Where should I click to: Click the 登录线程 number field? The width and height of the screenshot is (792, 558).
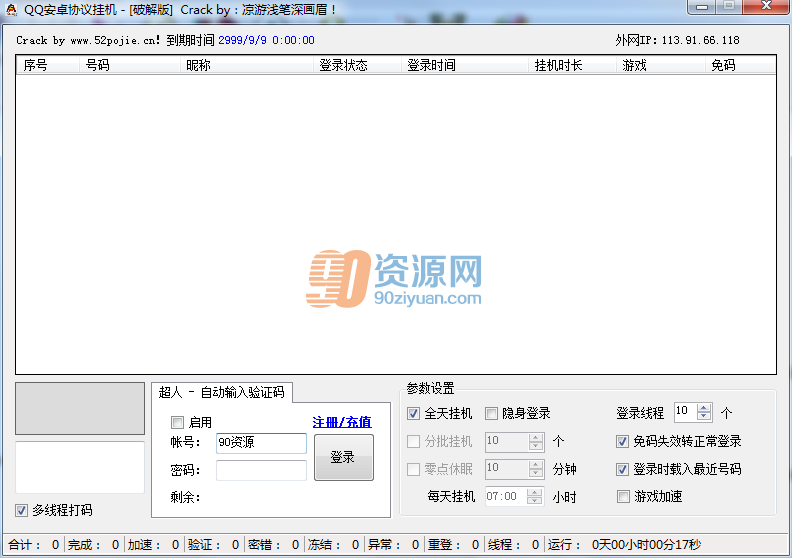[685, 412]
